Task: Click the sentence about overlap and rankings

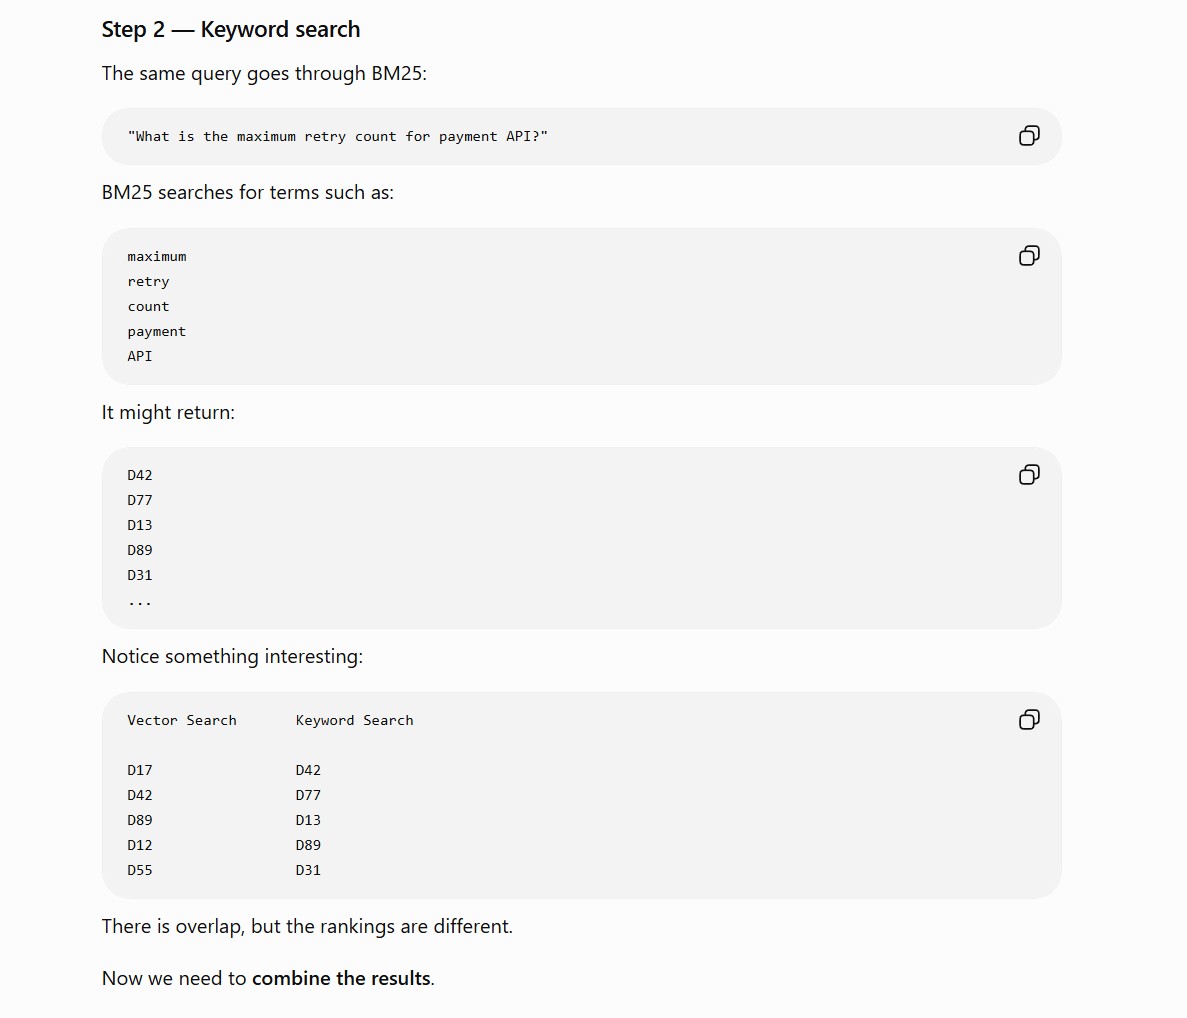Action: (307, 926)
